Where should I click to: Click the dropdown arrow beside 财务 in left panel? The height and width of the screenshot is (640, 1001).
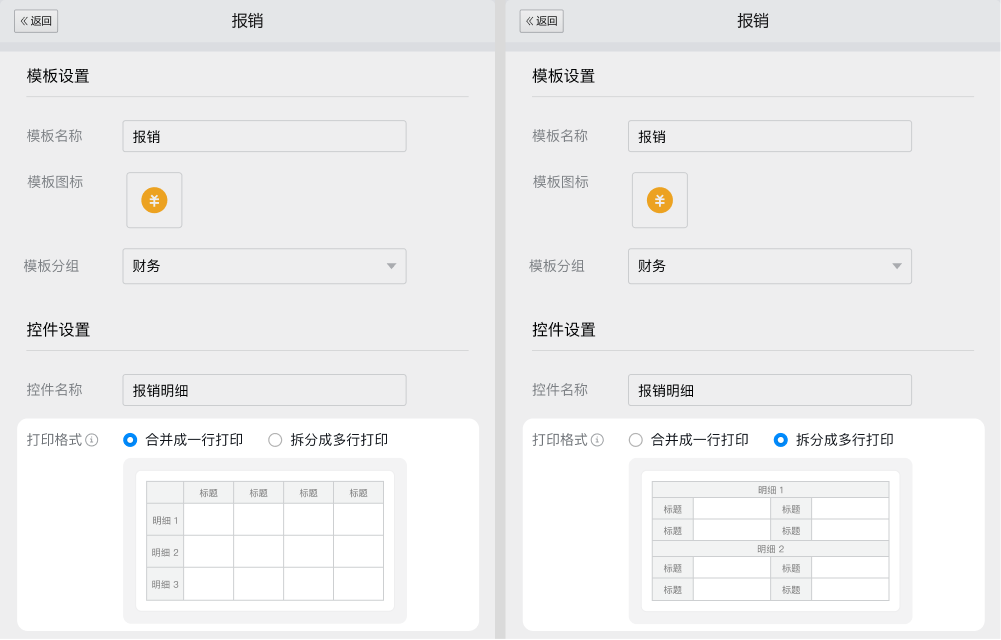393,266
